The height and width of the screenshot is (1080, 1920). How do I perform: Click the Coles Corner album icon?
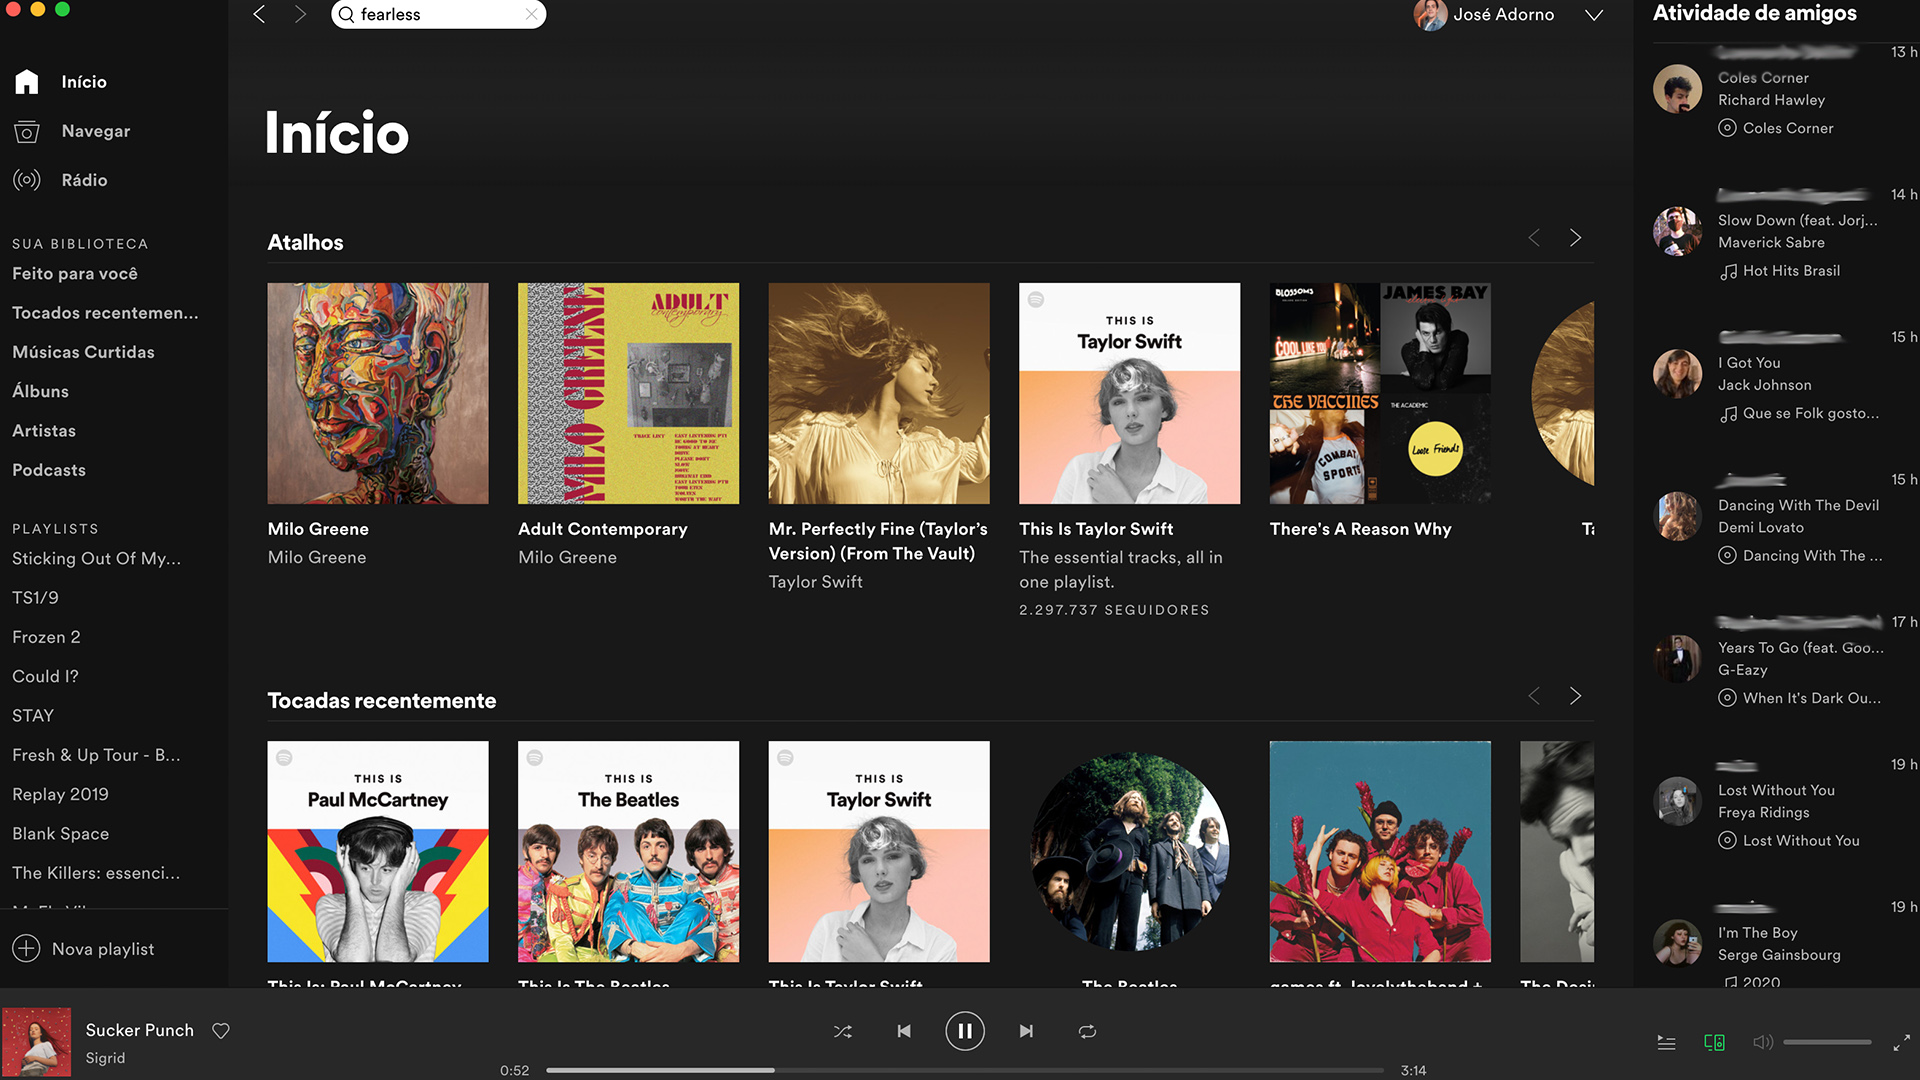pos(1727,128)
